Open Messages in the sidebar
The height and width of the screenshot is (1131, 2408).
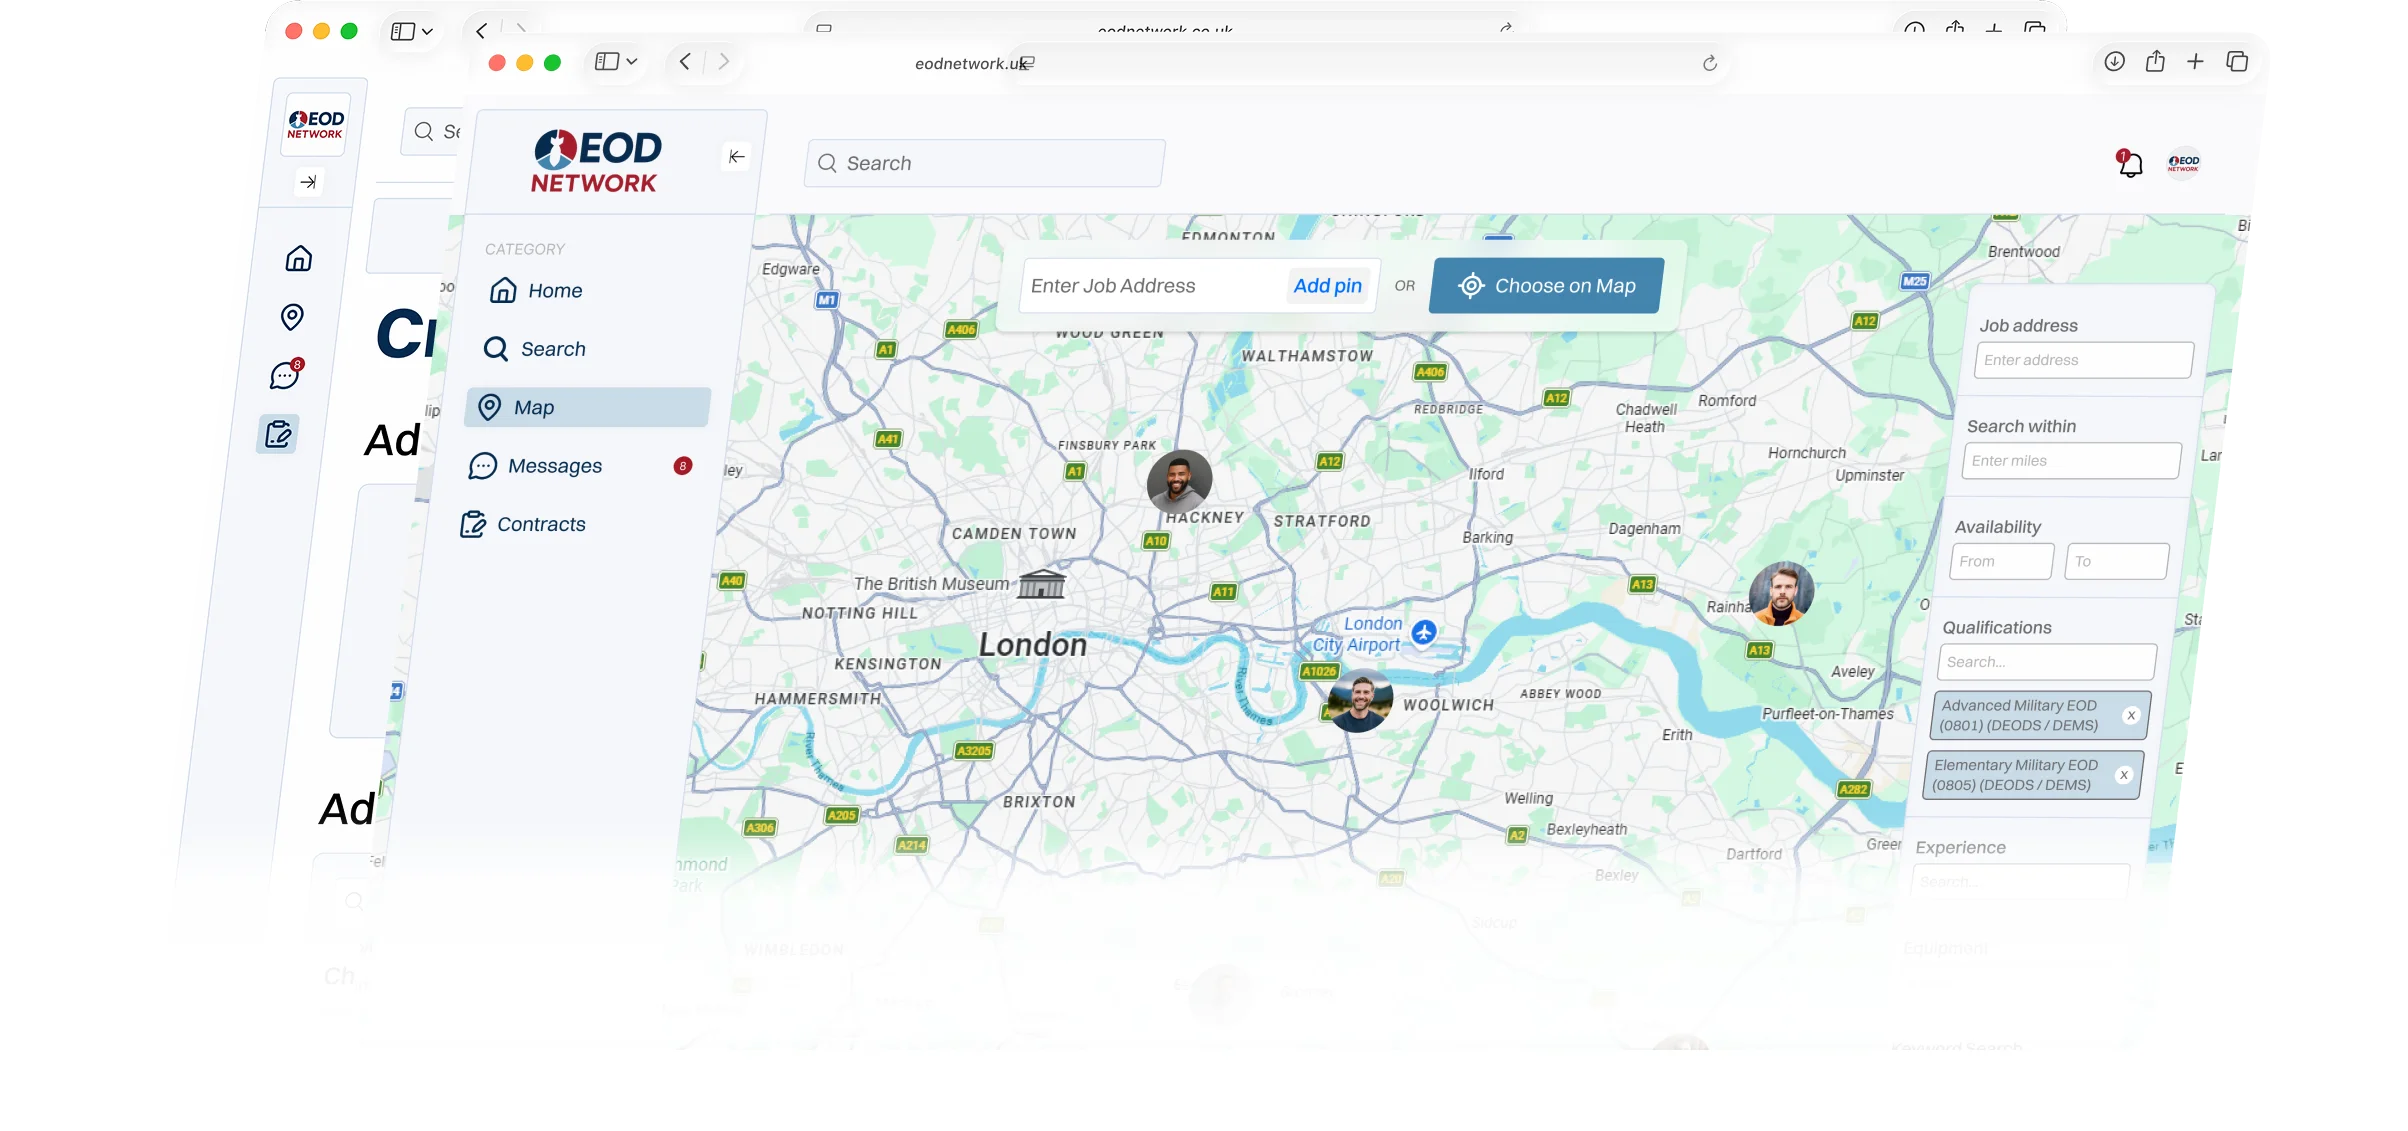point(555,466)
